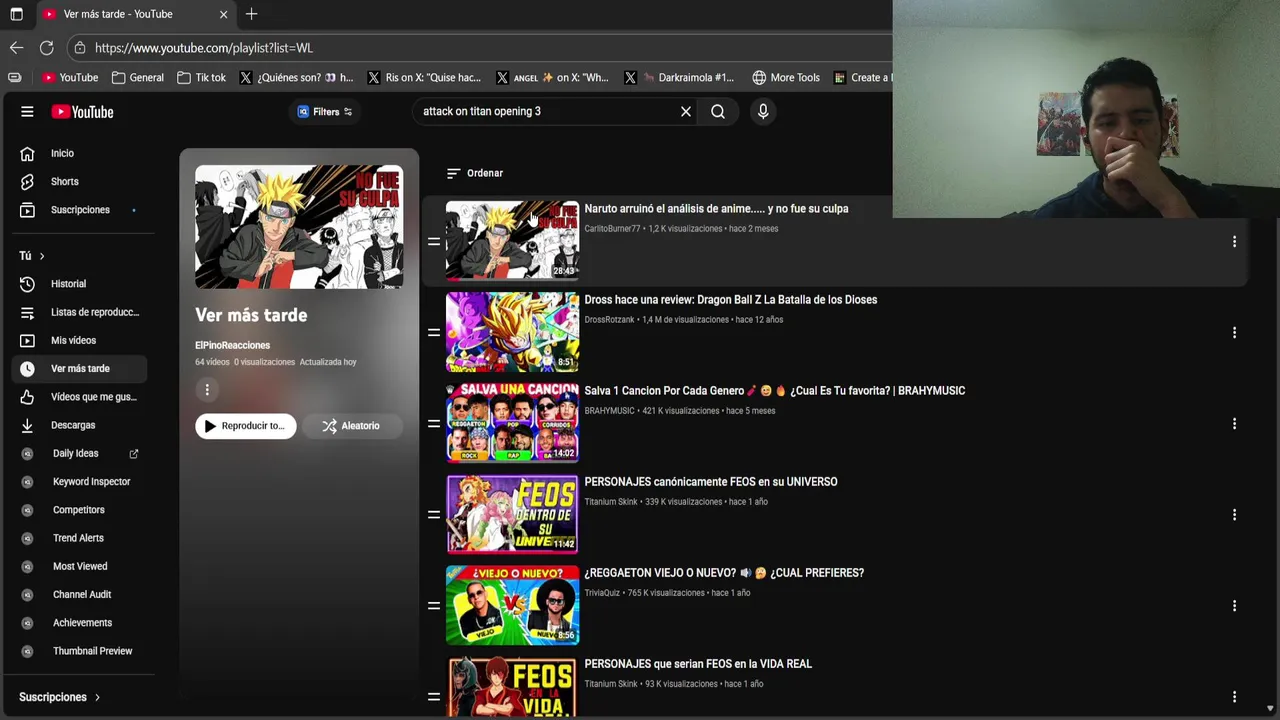Reload the page with refresh icon
This screenshot has height=720, width=1280.
tap(46, 48)
